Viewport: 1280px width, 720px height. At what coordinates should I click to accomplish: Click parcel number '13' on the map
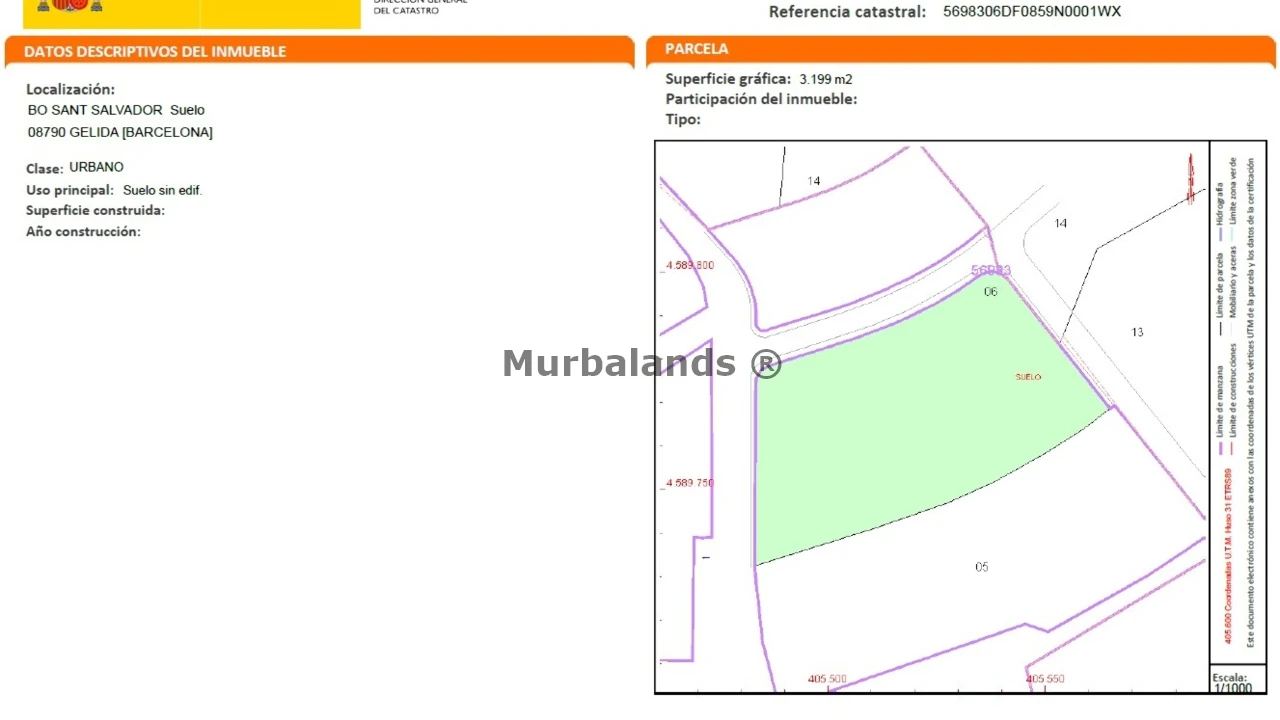1137,332
